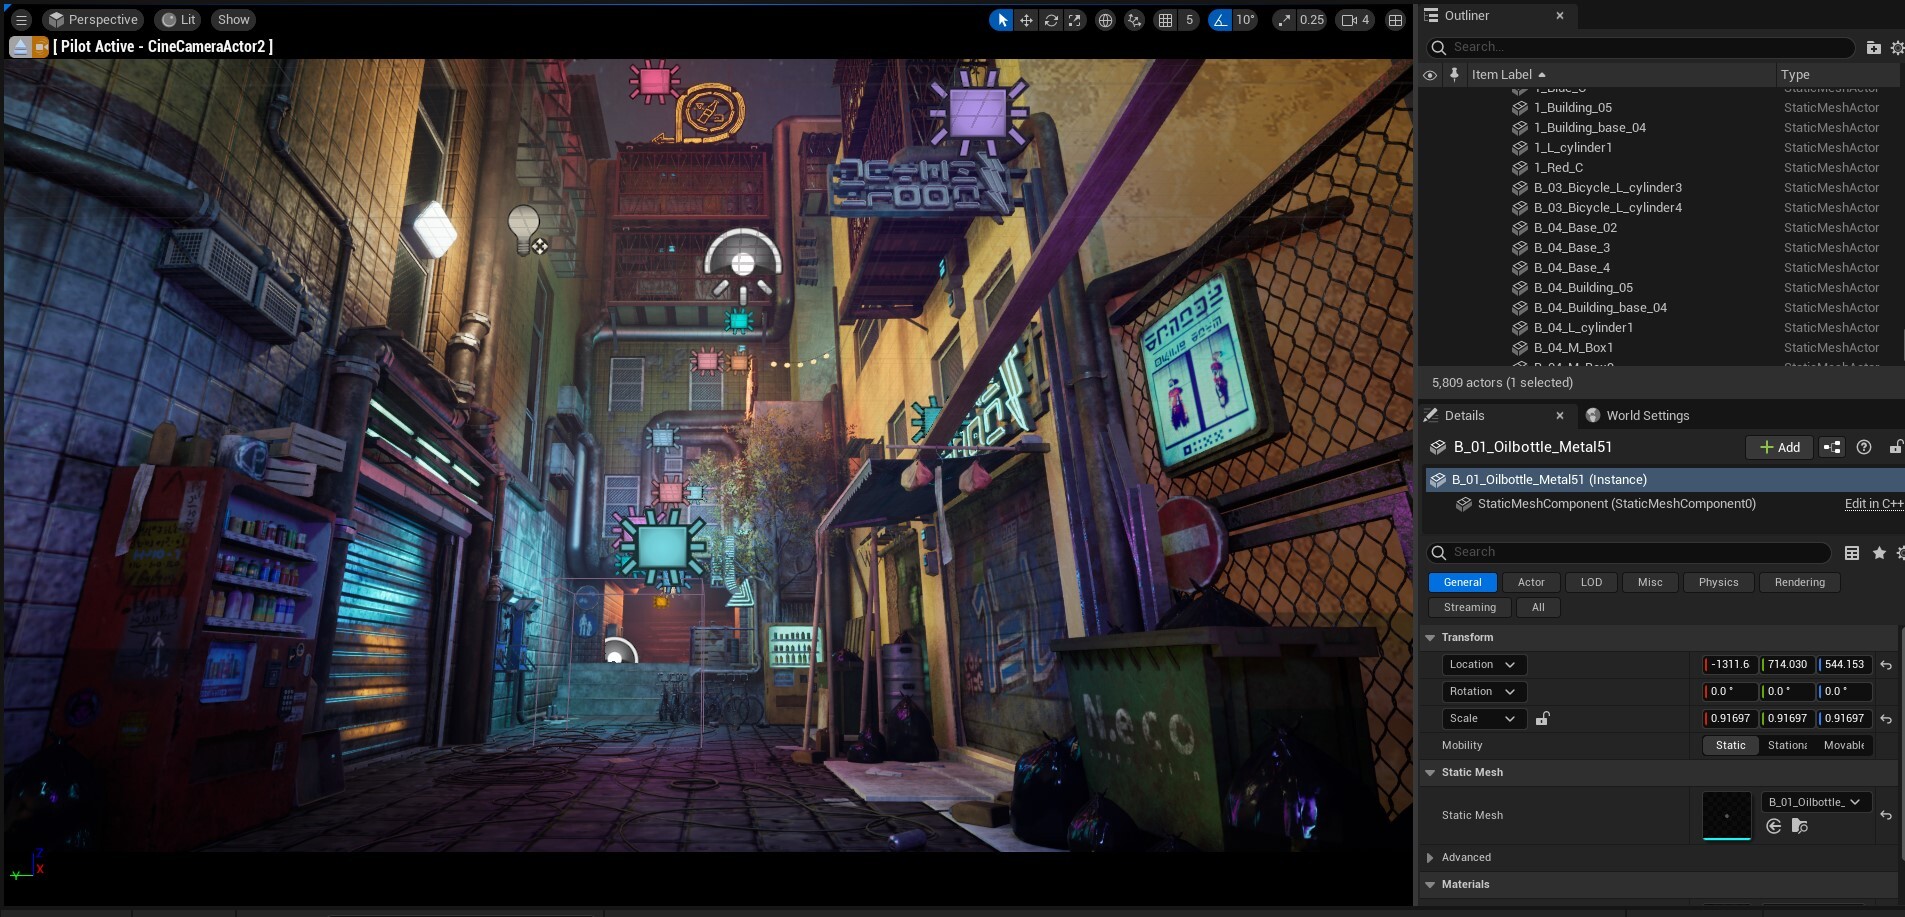Viewport: 1905px width, 917px height.
Task: Open the Blueprint script icon beside Add
Action: [x=1830, y=447]
